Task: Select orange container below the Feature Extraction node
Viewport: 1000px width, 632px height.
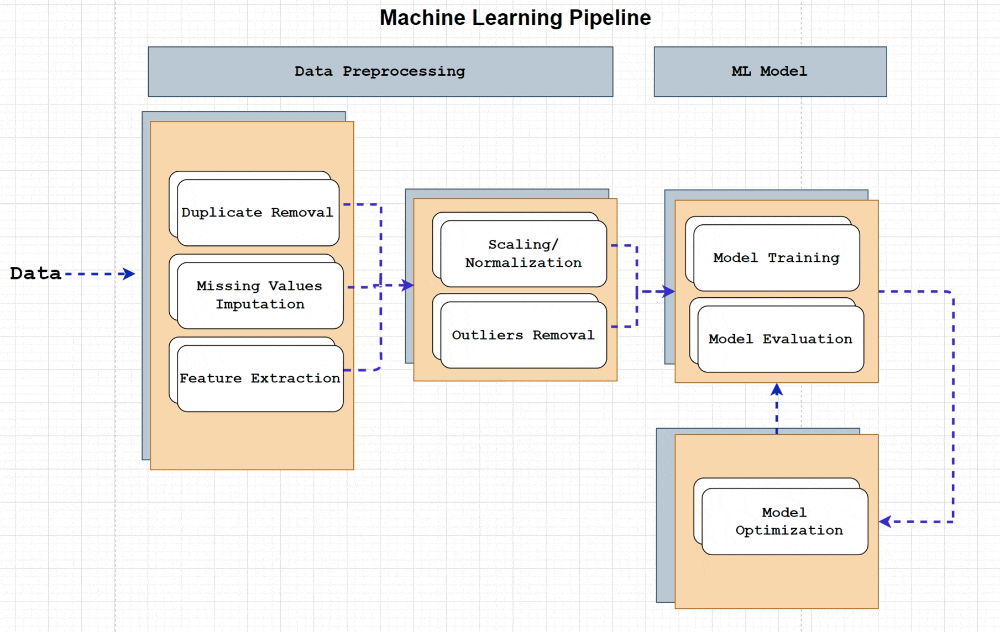Action: click(x=251, y=440)
